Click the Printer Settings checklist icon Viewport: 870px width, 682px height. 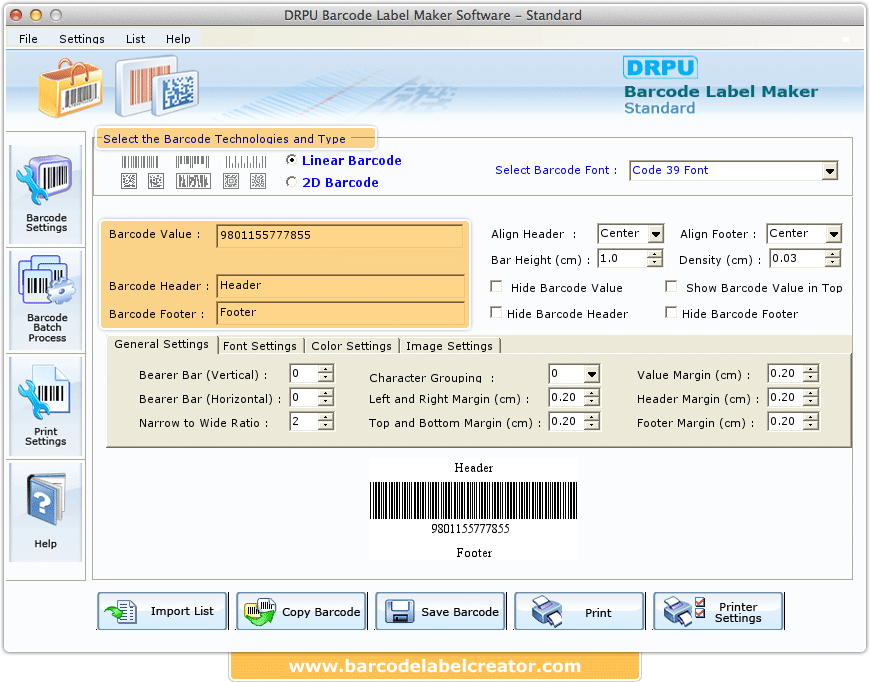pos(684,612)
